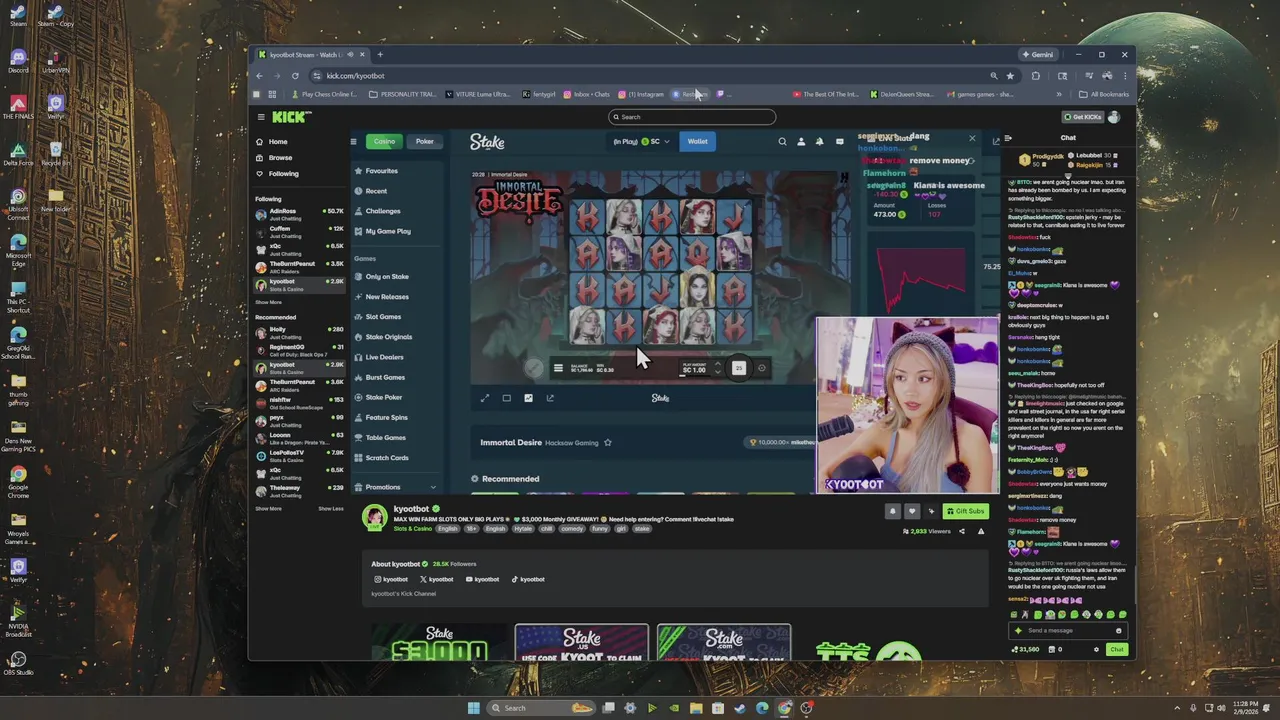This screenshot has height=720, width=1280.
Task: Click the subscribe icon beside Gift Subs
Action: tap(931, 511)
